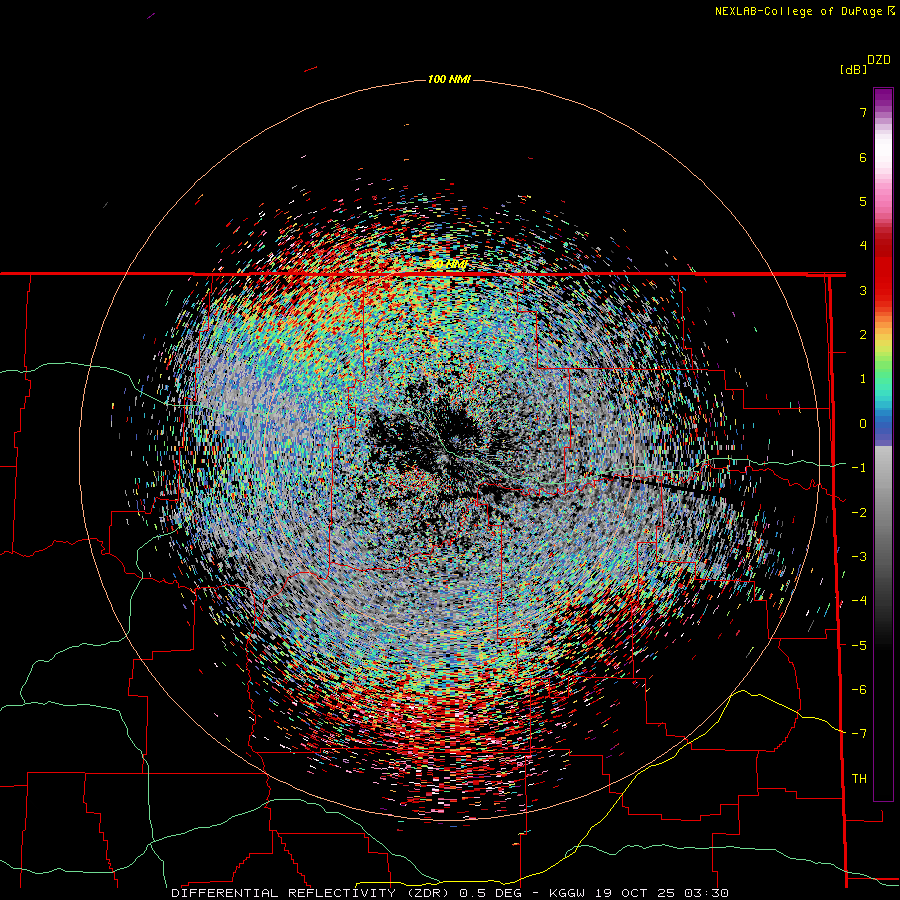Click the radar site center point
This screenshot has height=900, width=900.
449,449
